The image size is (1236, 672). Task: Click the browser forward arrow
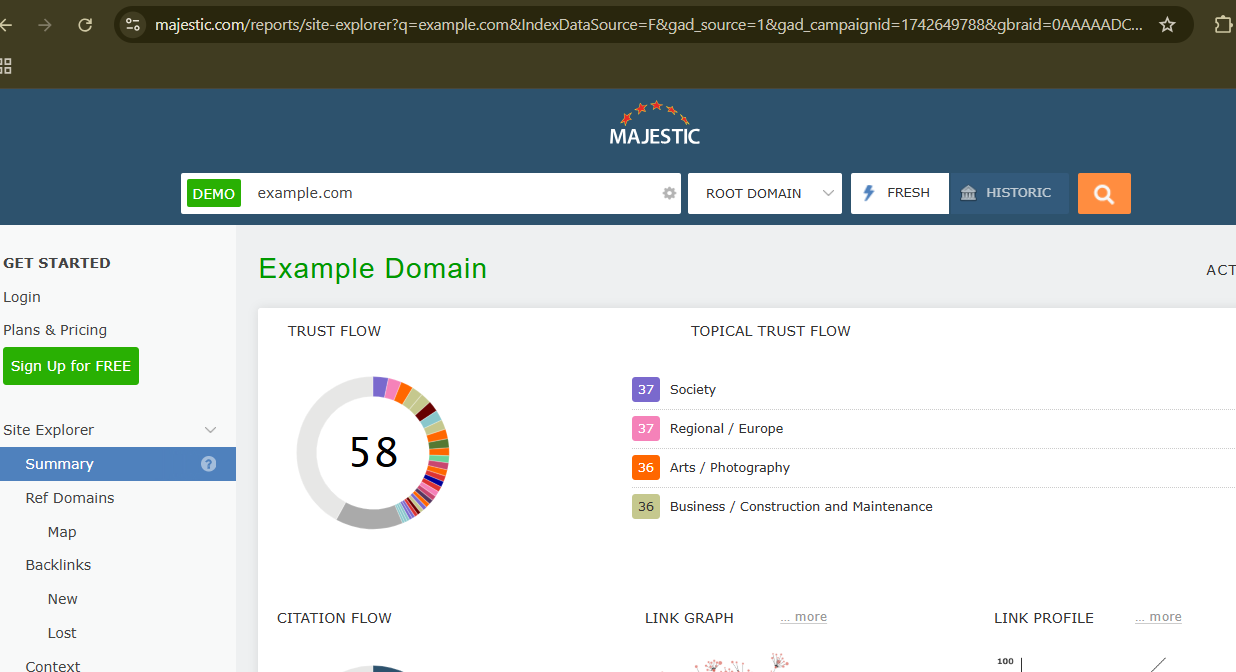[x=44, y=25]
